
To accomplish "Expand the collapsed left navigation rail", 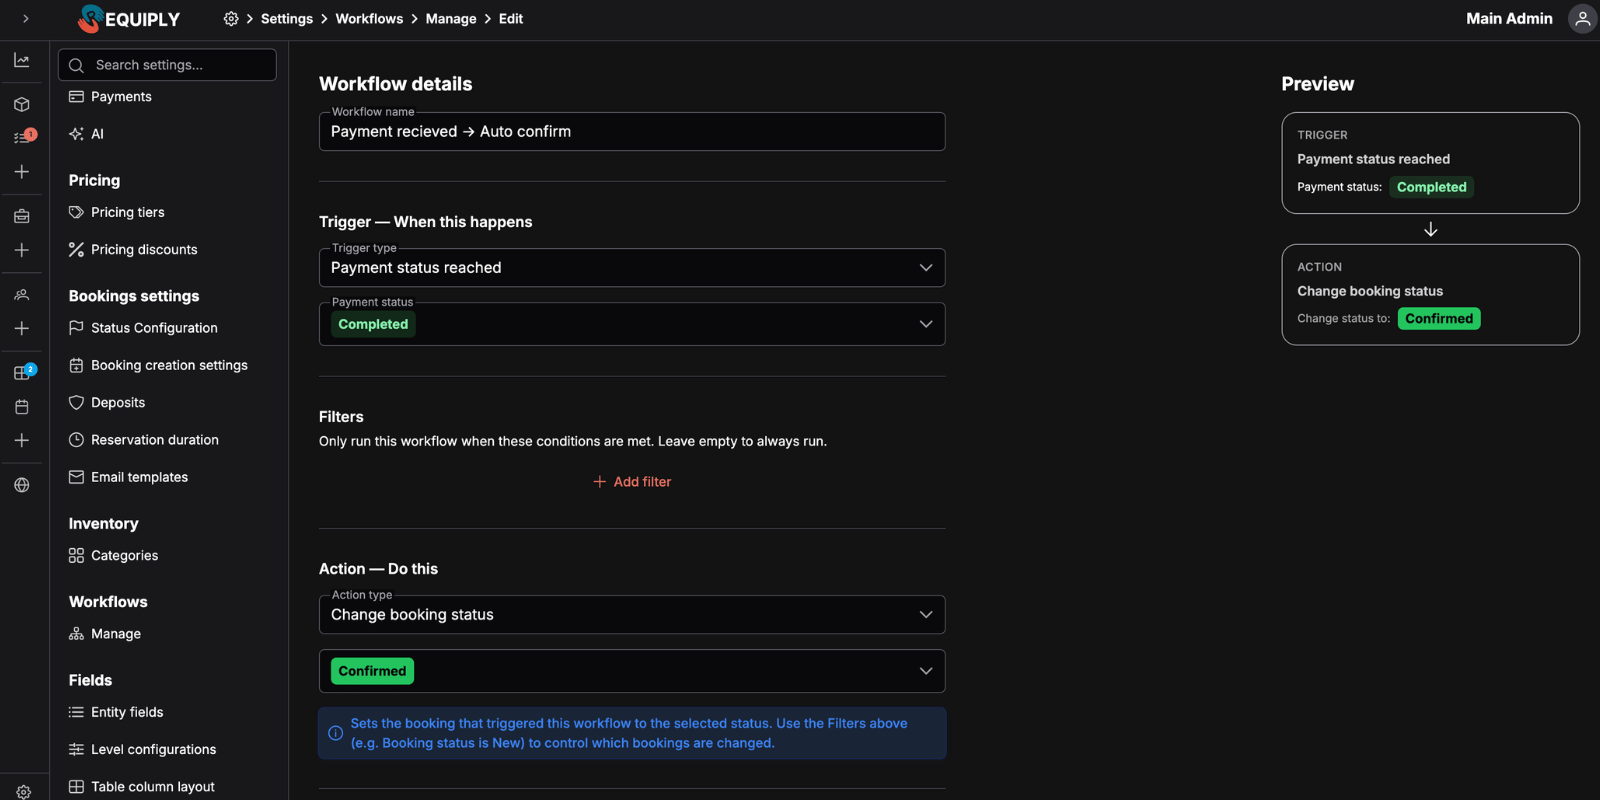I will (26, 19).
